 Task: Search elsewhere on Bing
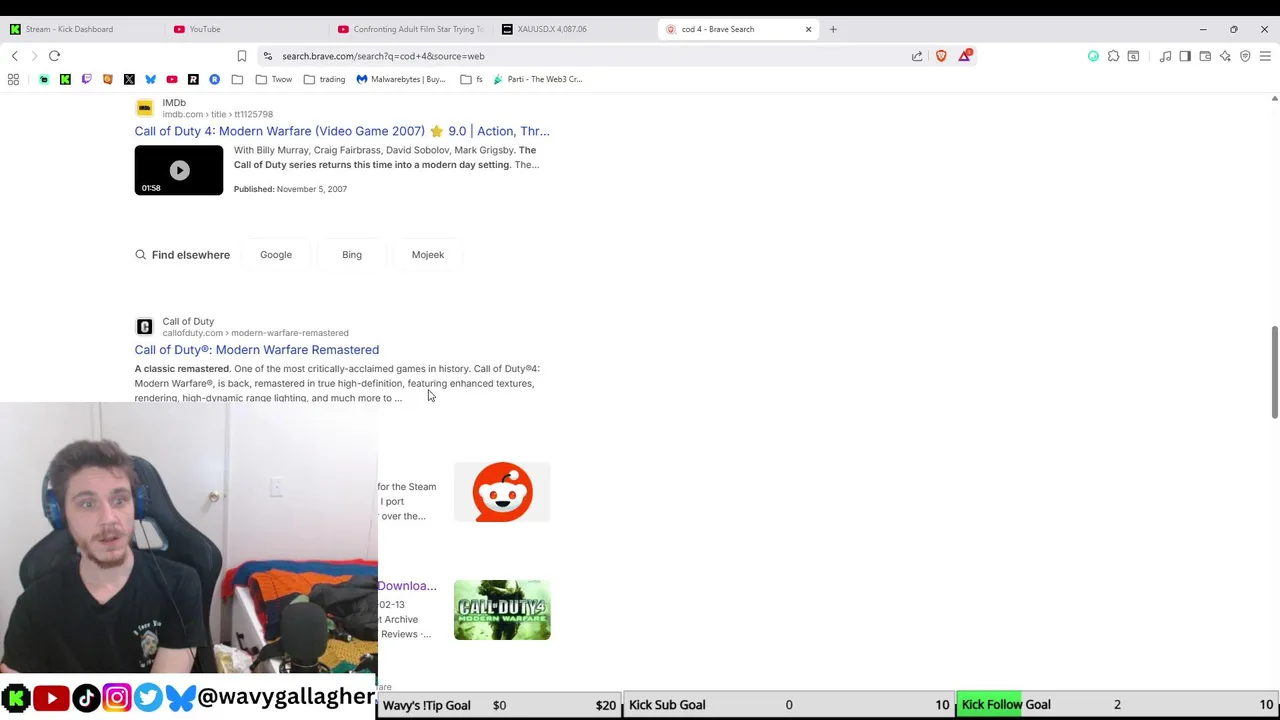point(352,255)
